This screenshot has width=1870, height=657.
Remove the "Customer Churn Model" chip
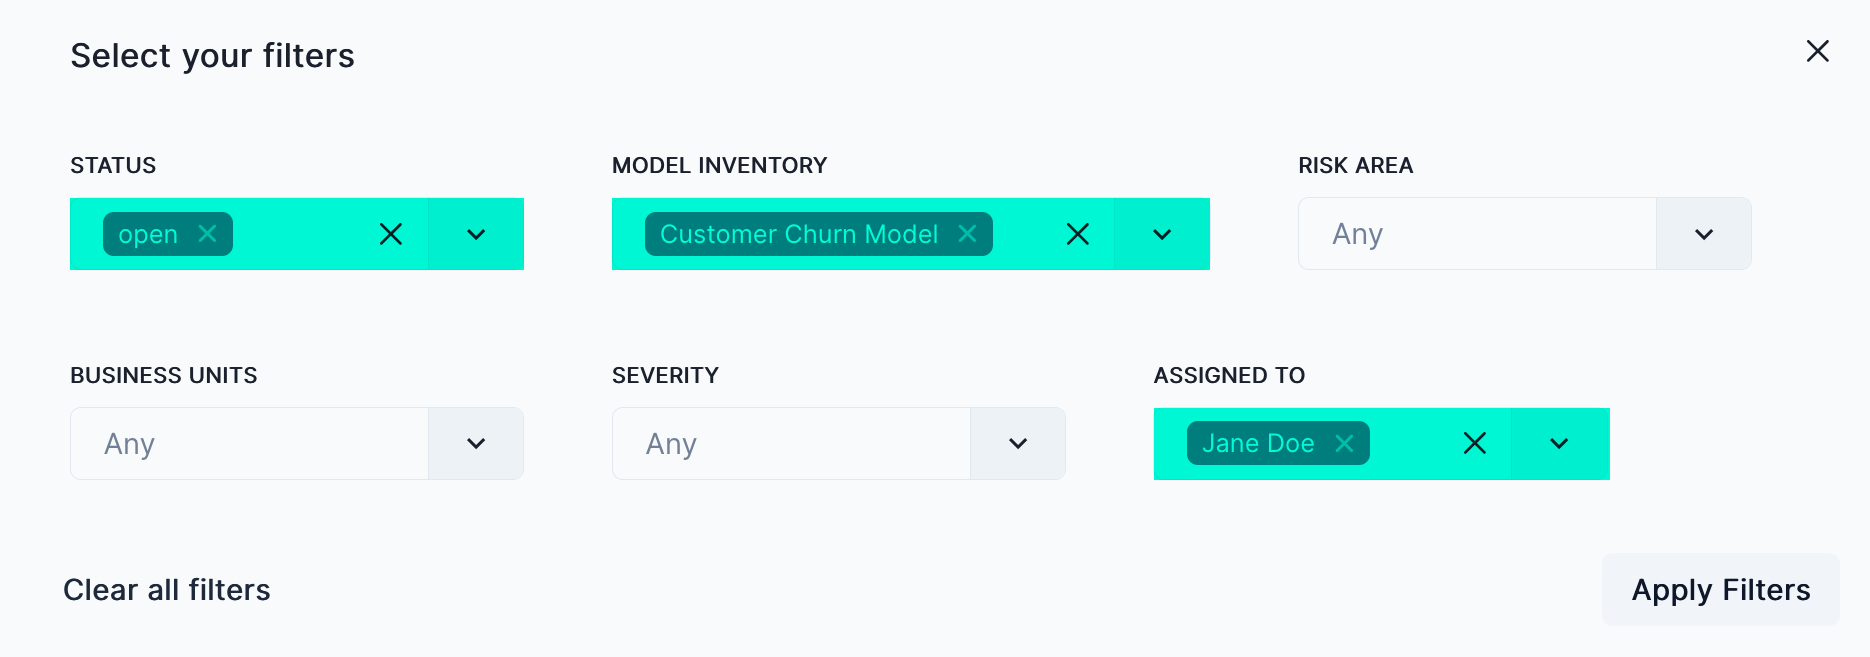click(967, 233)
